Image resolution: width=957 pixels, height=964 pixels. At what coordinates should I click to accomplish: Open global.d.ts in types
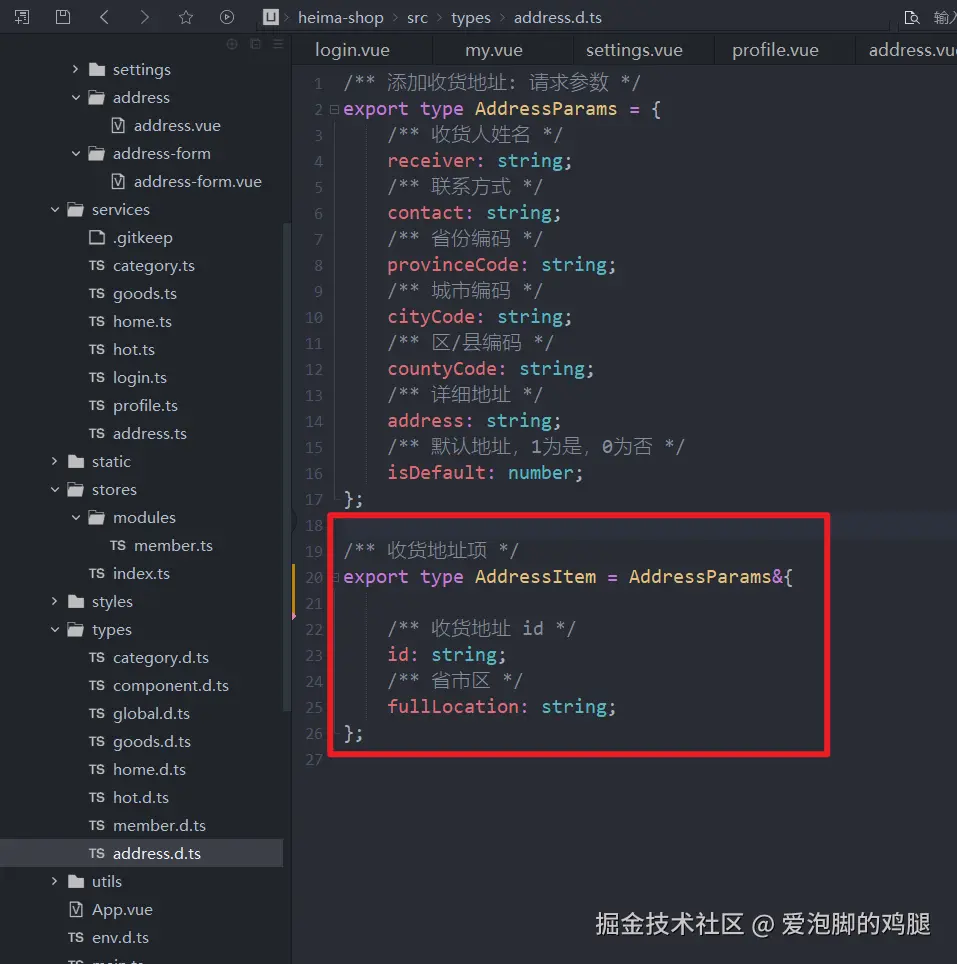click(151, 714)
